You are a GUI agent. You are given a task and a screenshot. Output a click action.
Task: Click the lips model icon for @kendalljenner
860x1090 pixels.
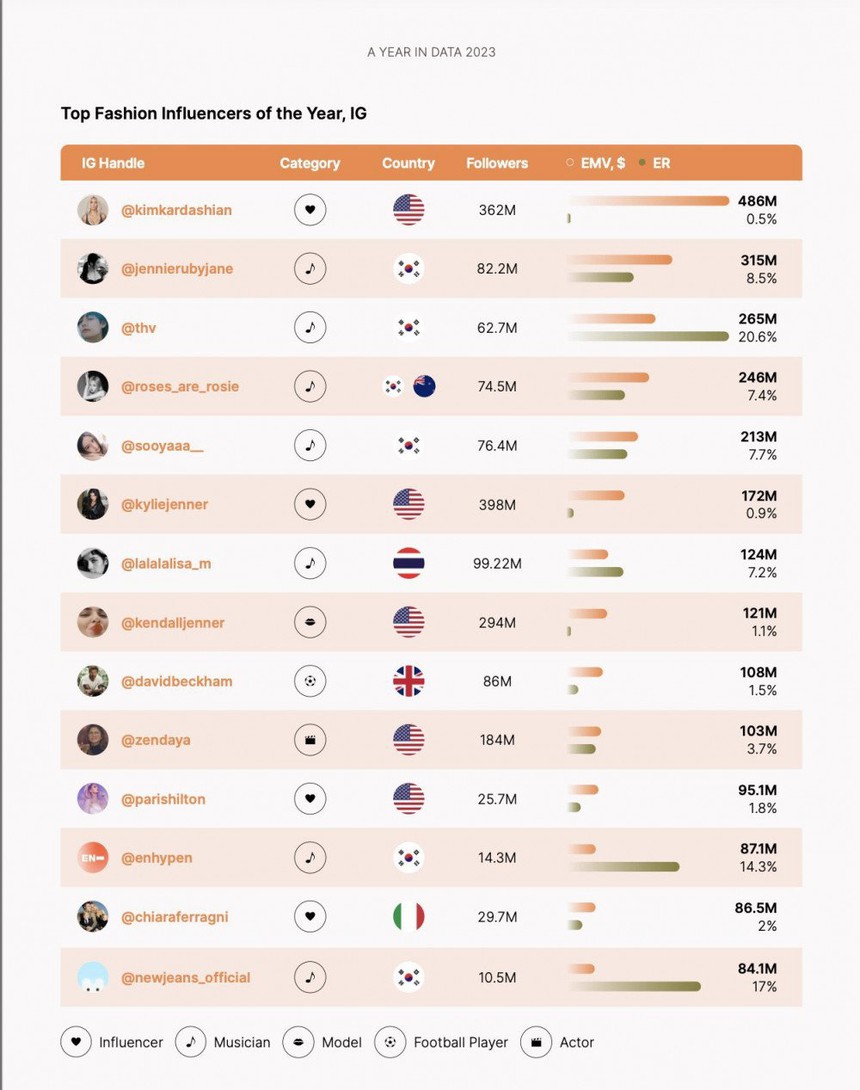[x=310, y=623]
